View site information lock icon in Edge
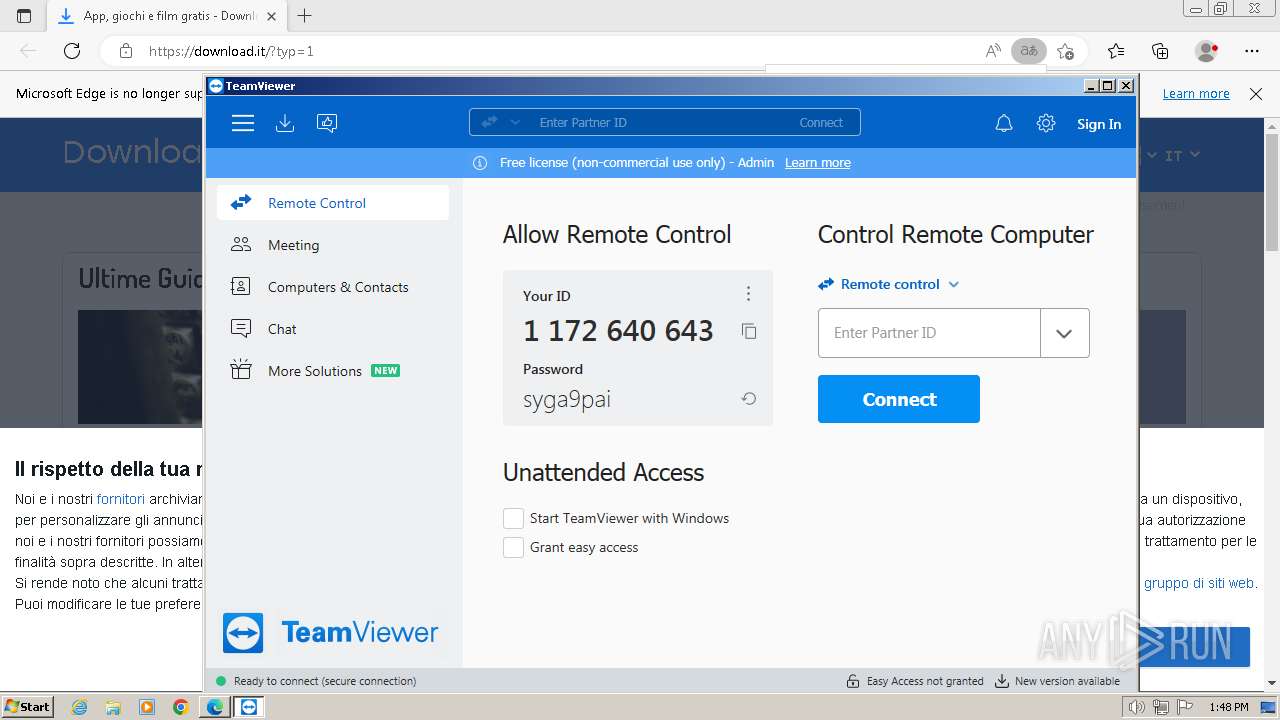 pos(126,51)
